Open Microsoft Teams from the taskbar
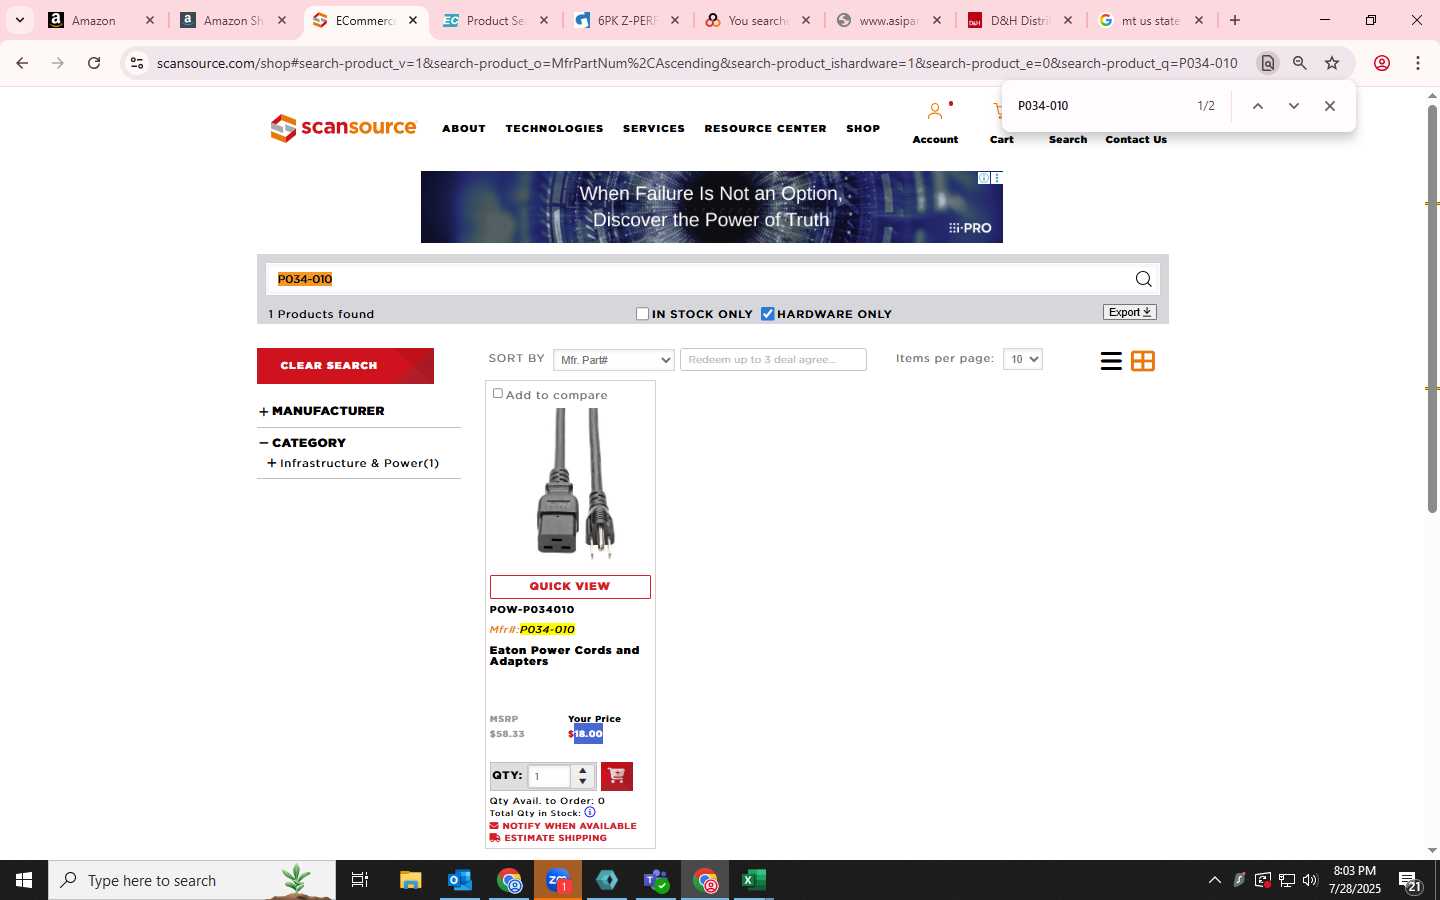 (656, 880)
